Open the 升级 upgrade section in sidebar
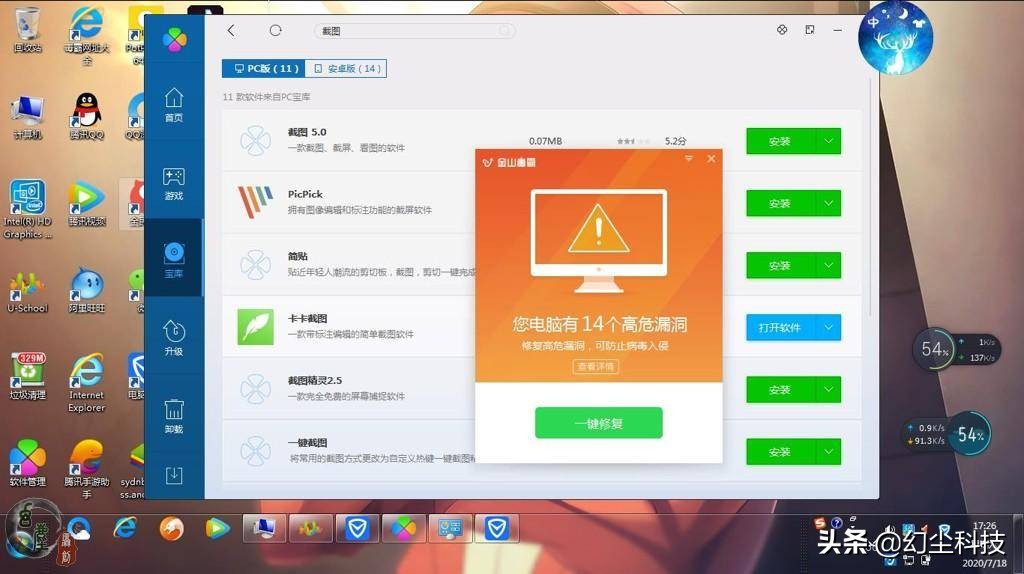Screen dimensions: 1024x574 (174, 338)
